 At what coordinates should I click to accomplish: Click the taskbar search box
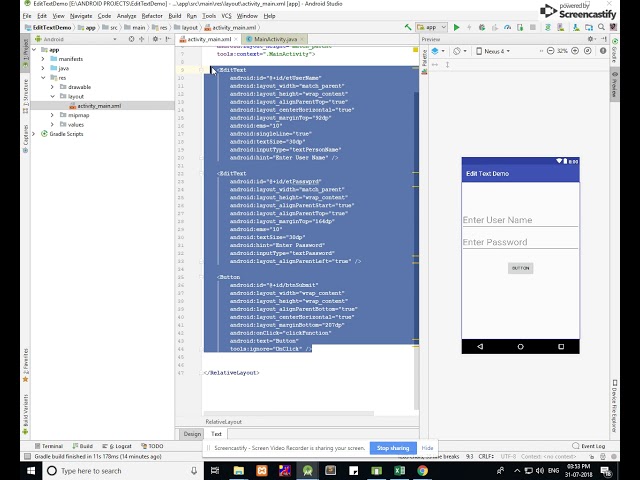[122, 471]
